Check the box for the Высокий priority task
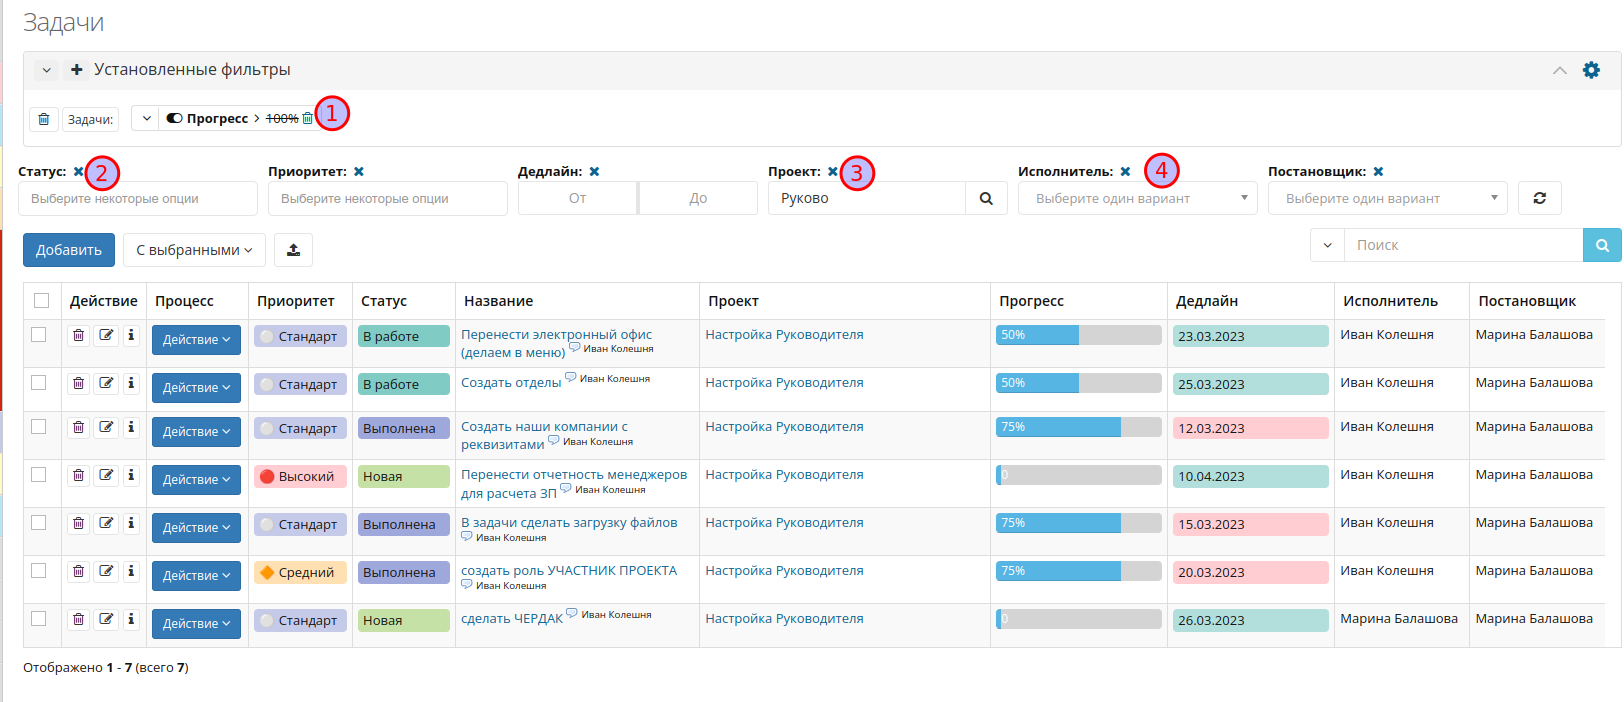Image resolution: width=1624 pixels, height=702 pixels. coord(38,474)
